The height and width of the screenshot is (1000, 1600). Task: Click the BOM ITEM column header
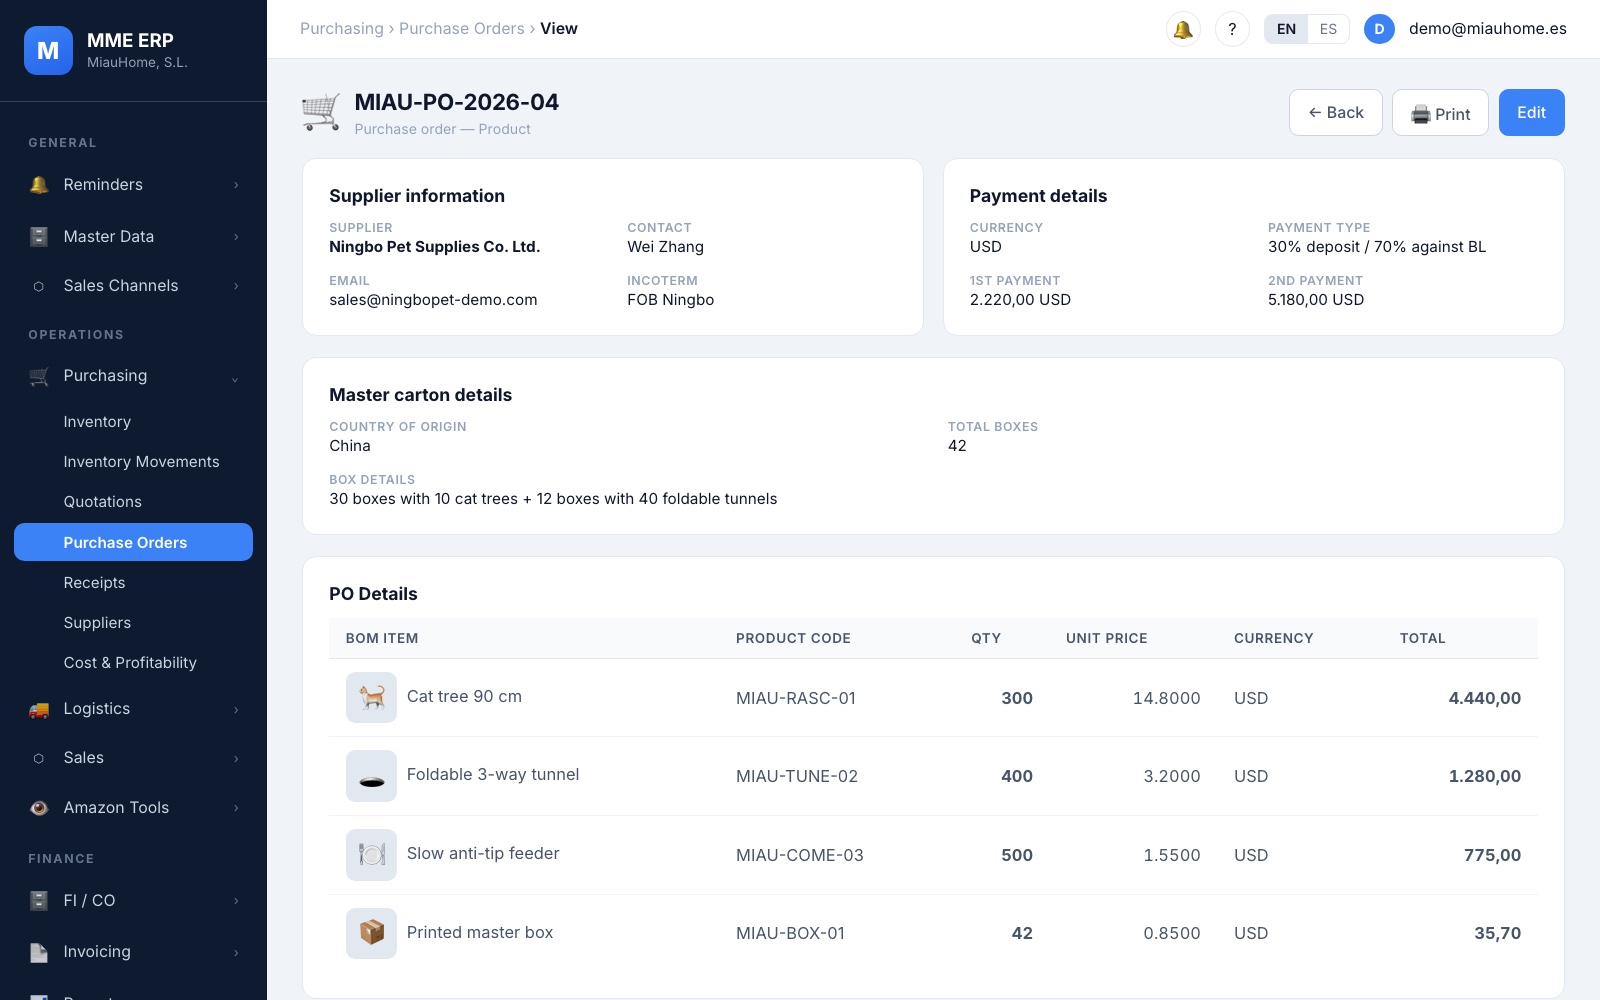(x=382, y=638)
